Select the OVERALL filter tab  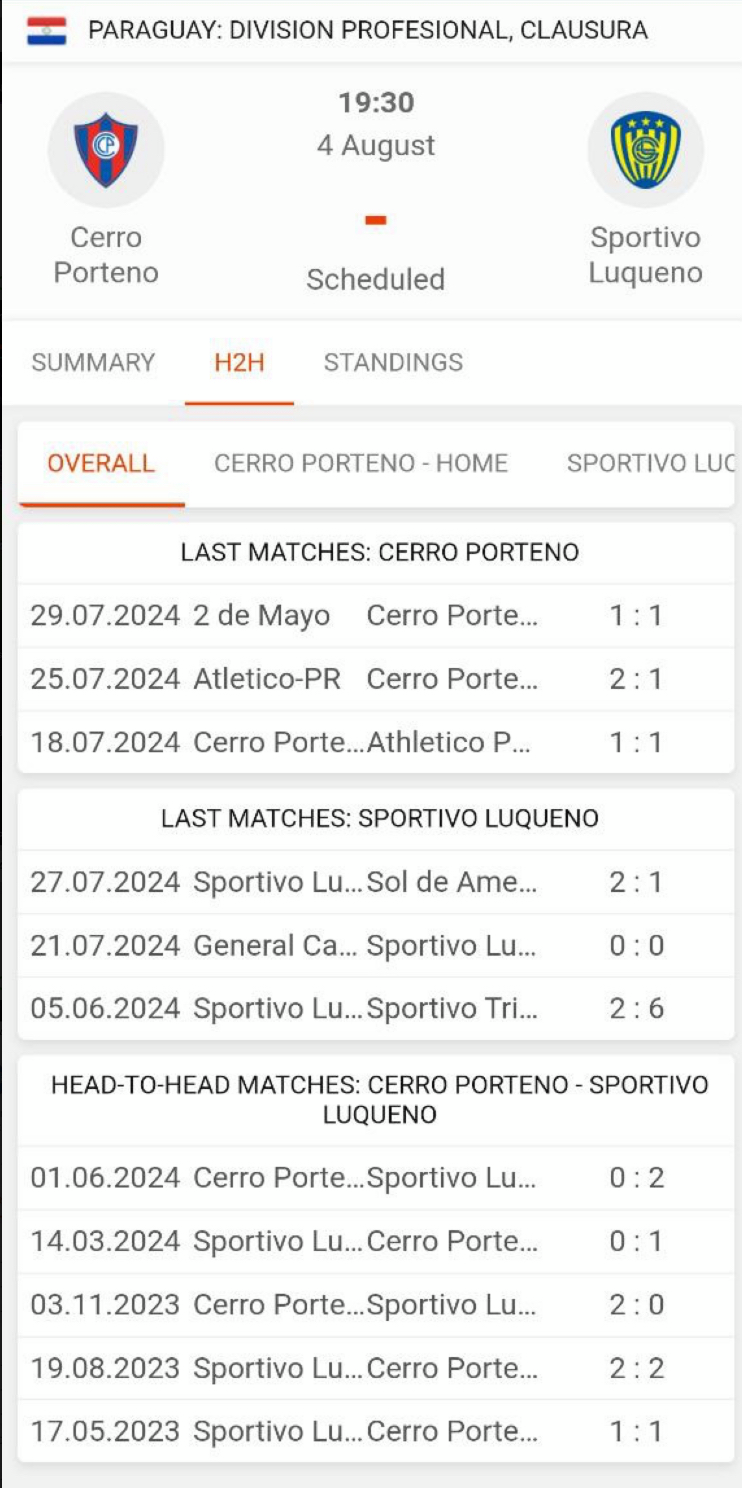point(101,464)
